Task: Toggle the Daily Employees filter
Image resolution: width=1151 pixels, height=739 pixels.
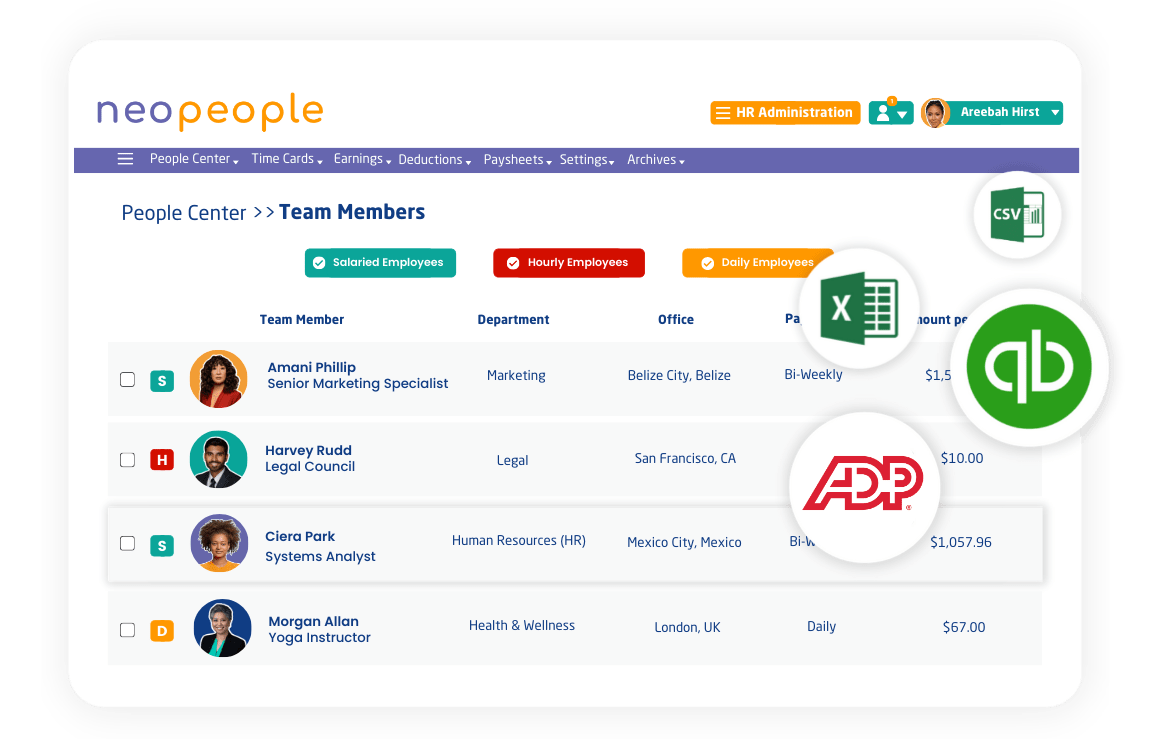Action: tap(756, 263)
